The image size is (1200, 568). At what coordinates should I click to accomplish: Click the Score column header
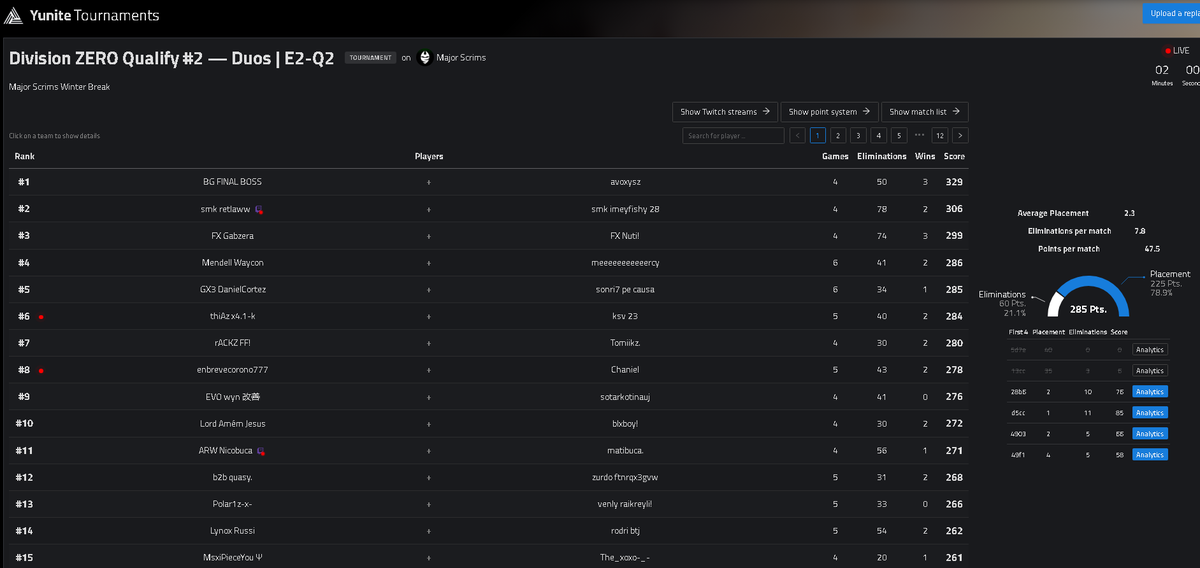click(x=954, y=156)
